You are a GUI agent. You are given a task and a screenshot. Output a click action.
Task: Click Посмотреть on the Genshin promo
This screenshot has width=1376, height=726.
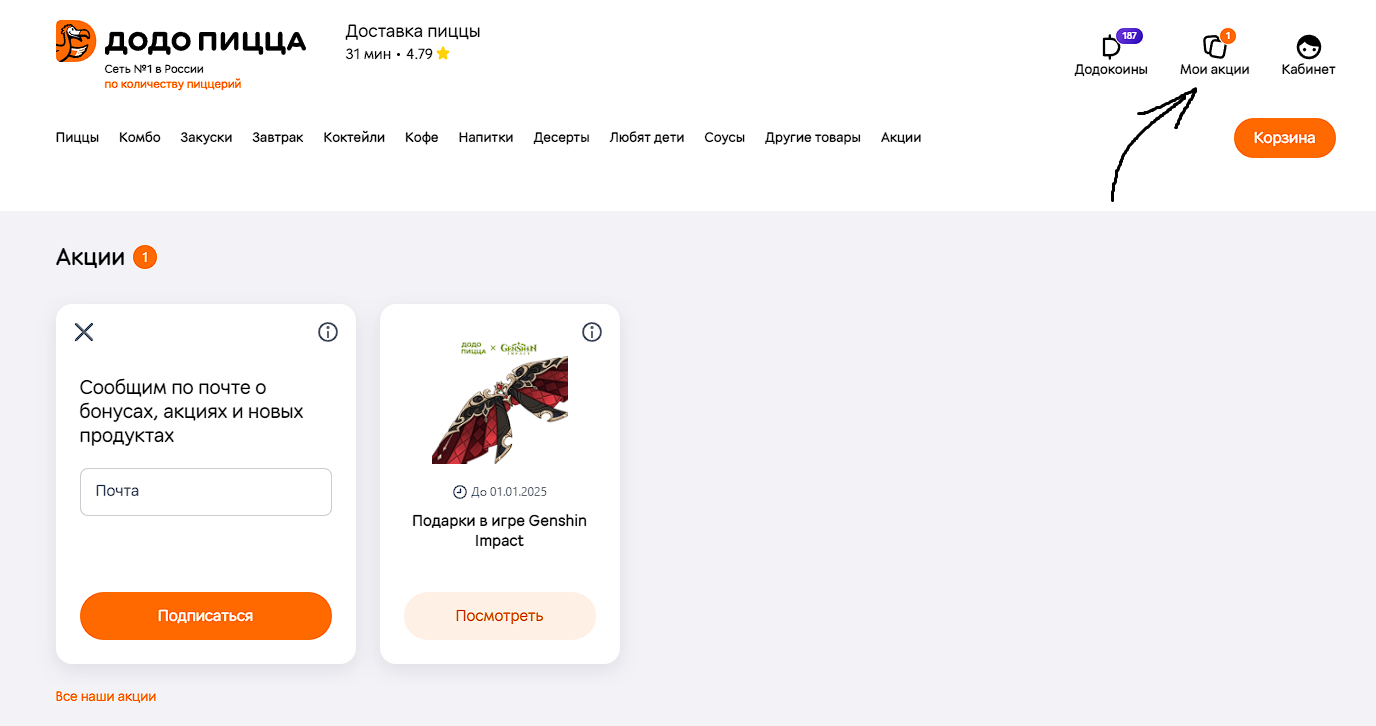(500, 616)
